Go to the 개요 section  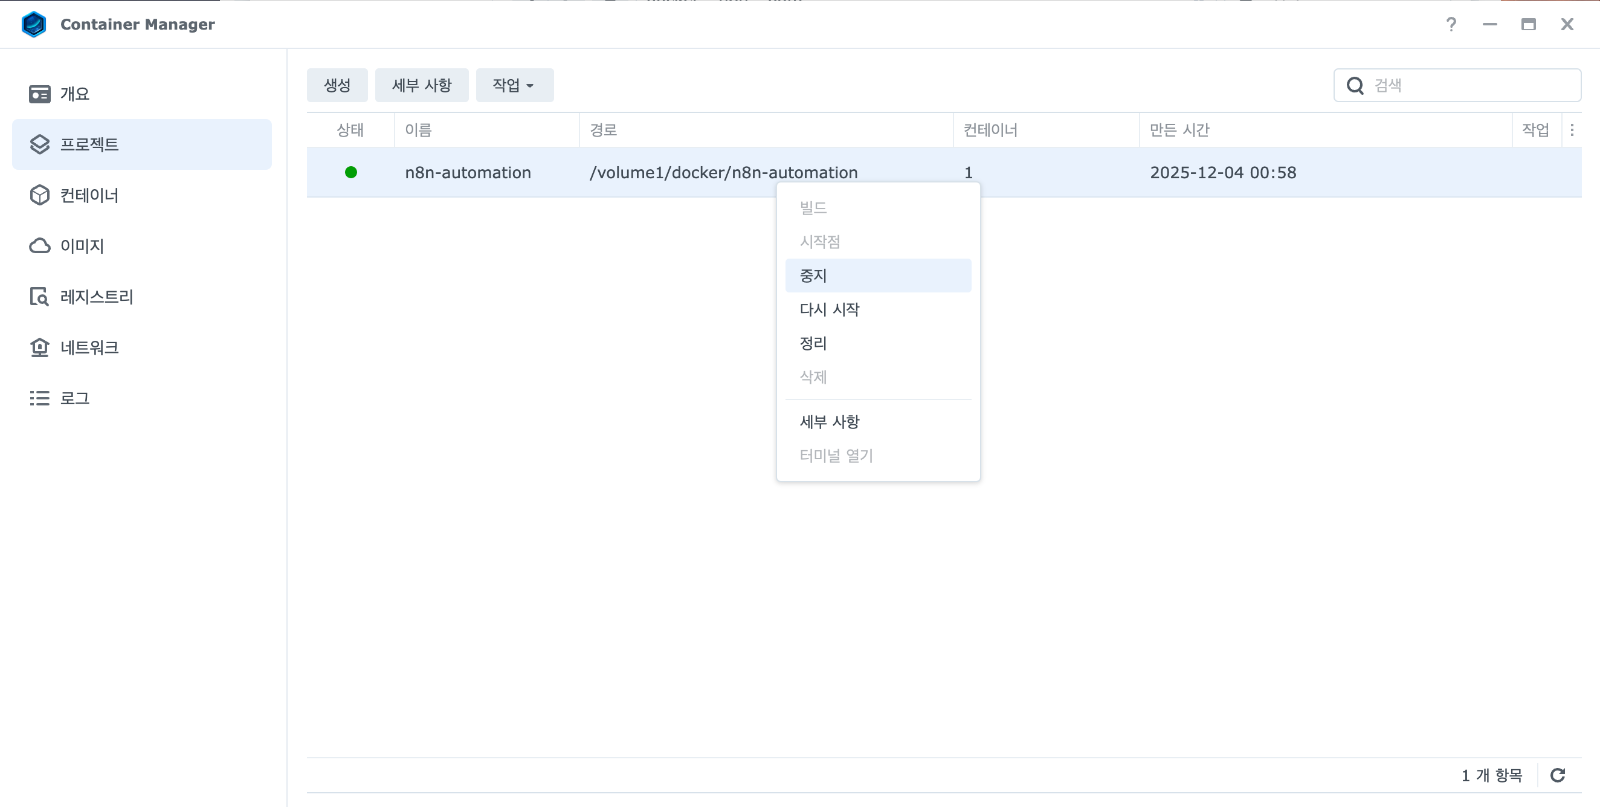coord(142,94)
